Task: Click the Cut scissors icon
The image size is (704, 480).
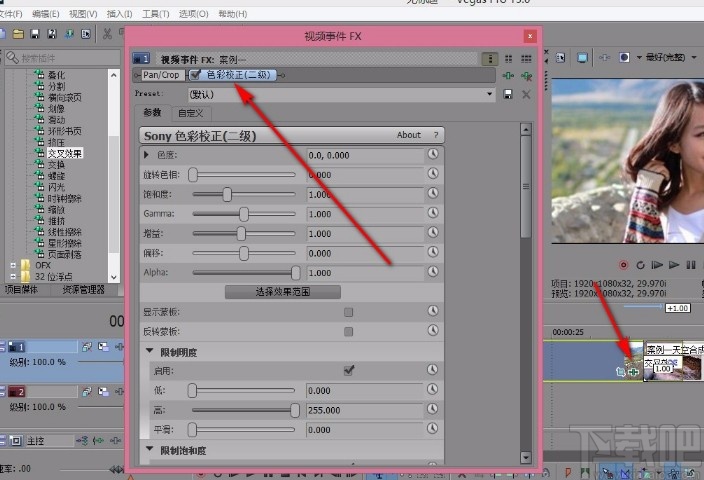Action: 107,34
